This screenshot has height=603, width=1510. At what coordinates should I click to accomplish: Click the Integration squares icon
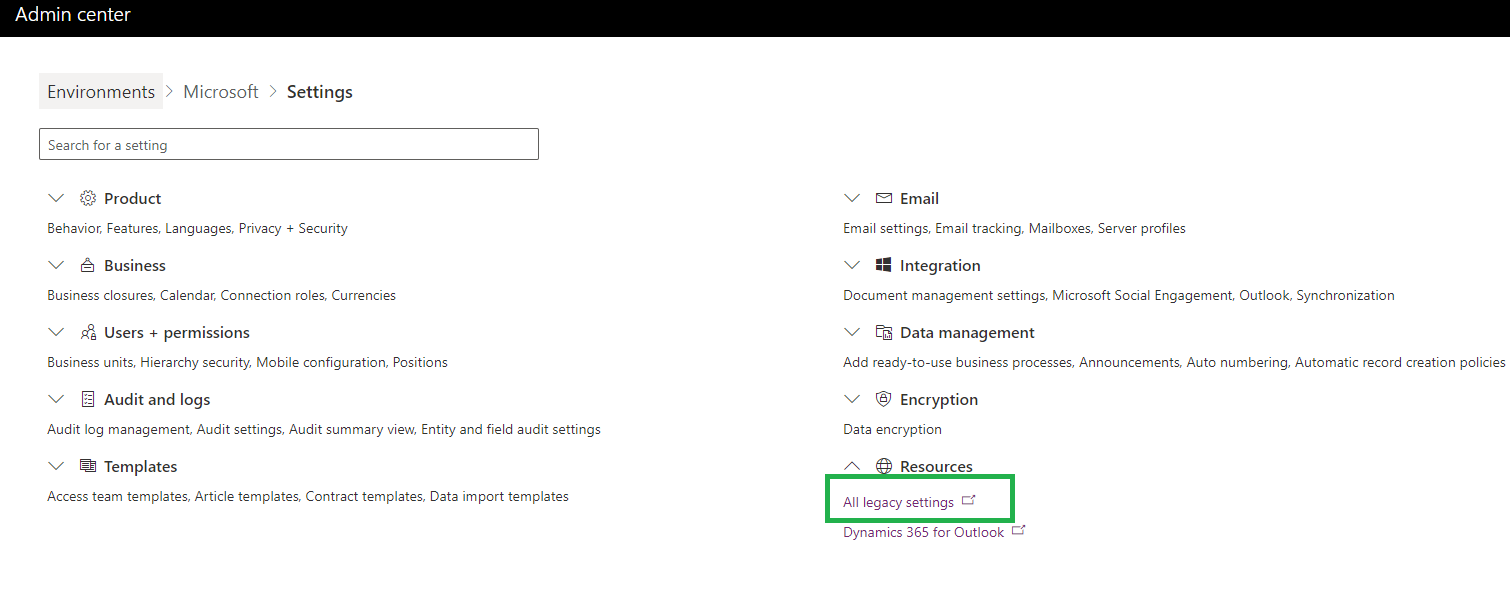pos(883,265)
